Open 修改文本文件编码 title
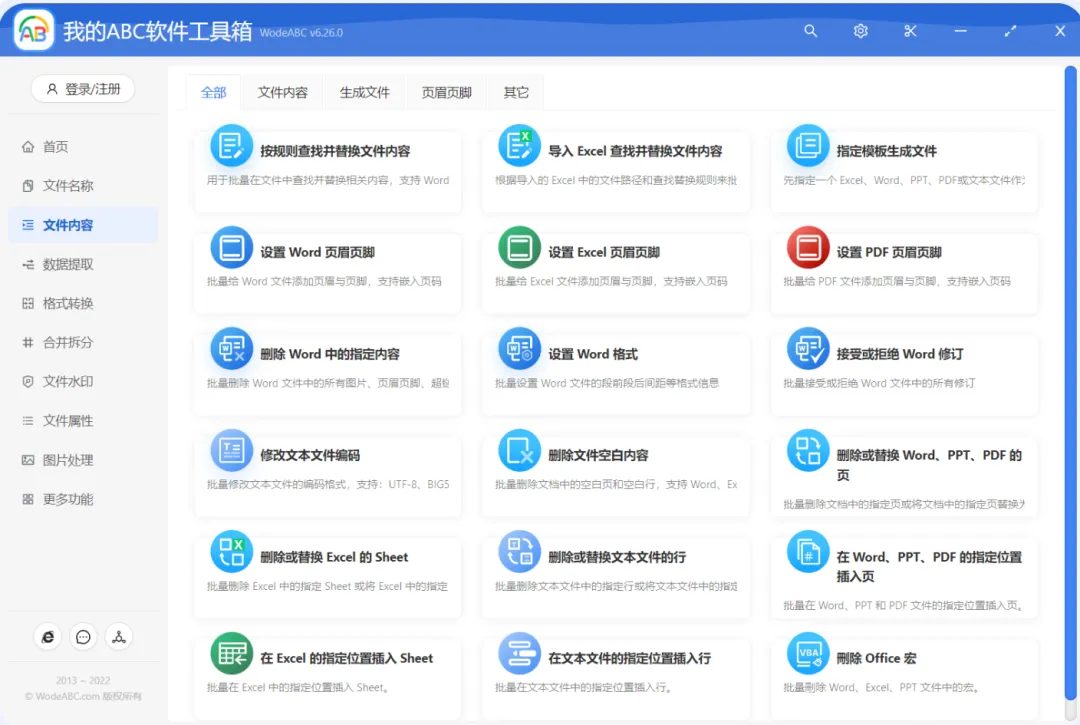The height and width of the screenshot is (725, 1080). click(x=309, y=456)
